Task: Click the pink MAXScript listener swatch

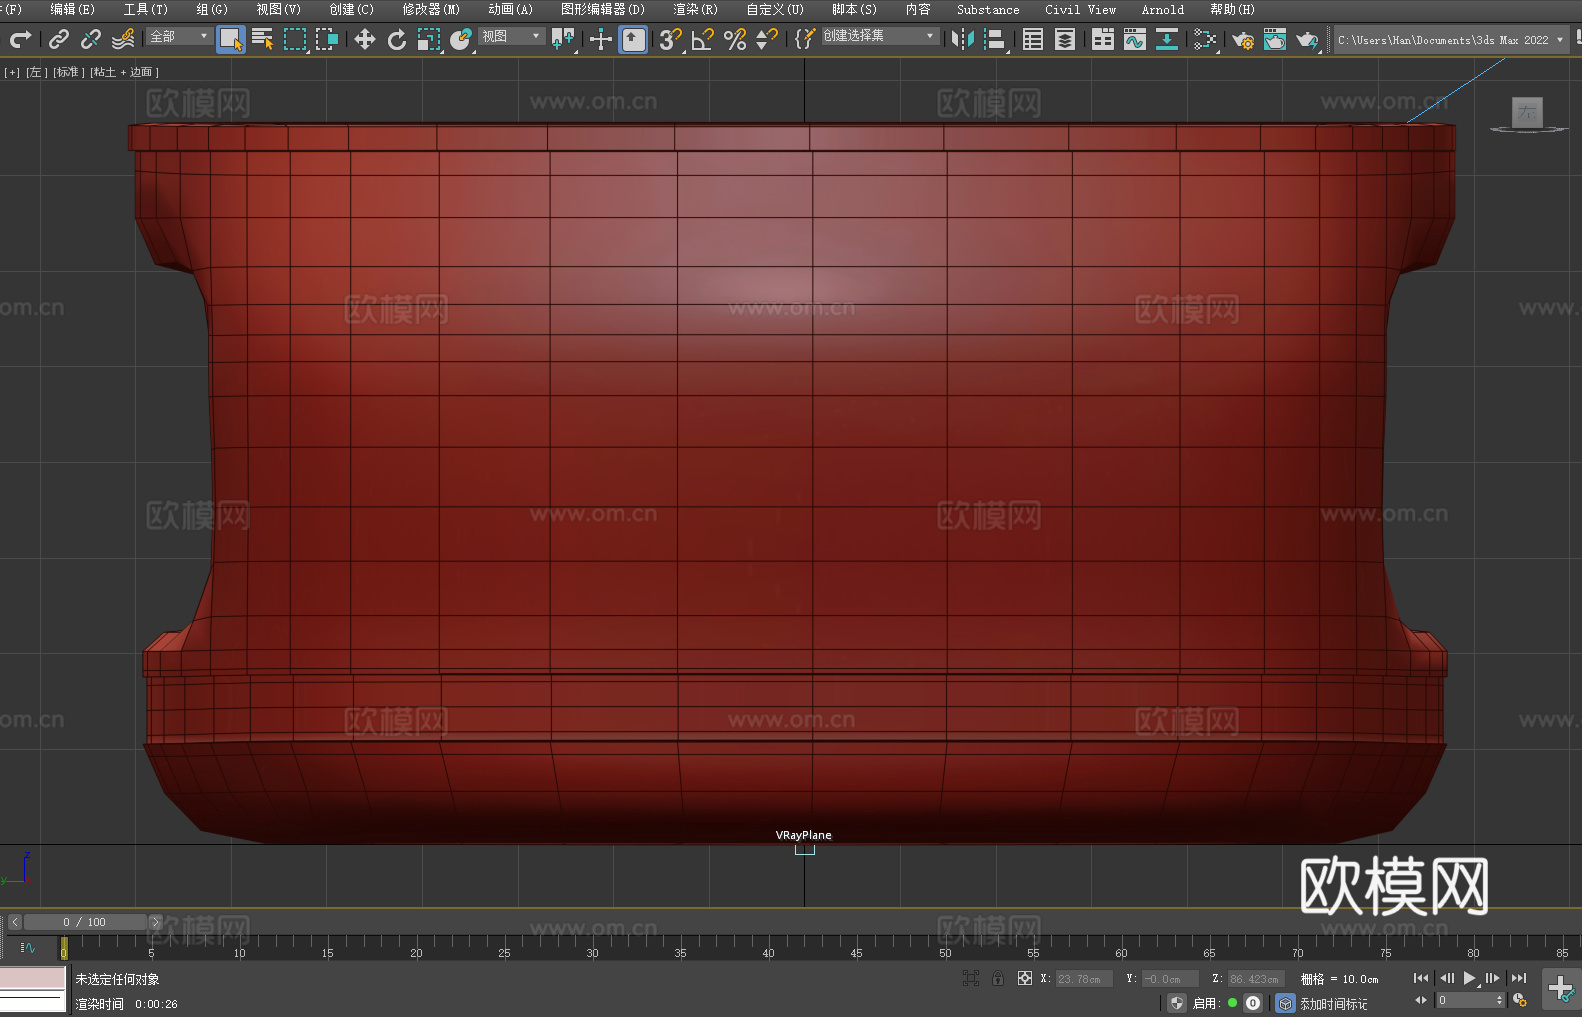Action: pos(33,978)
